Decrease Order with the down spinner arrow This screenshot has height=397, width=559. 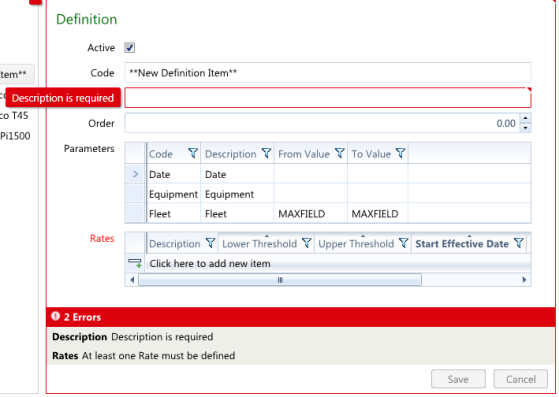(525, 128)
